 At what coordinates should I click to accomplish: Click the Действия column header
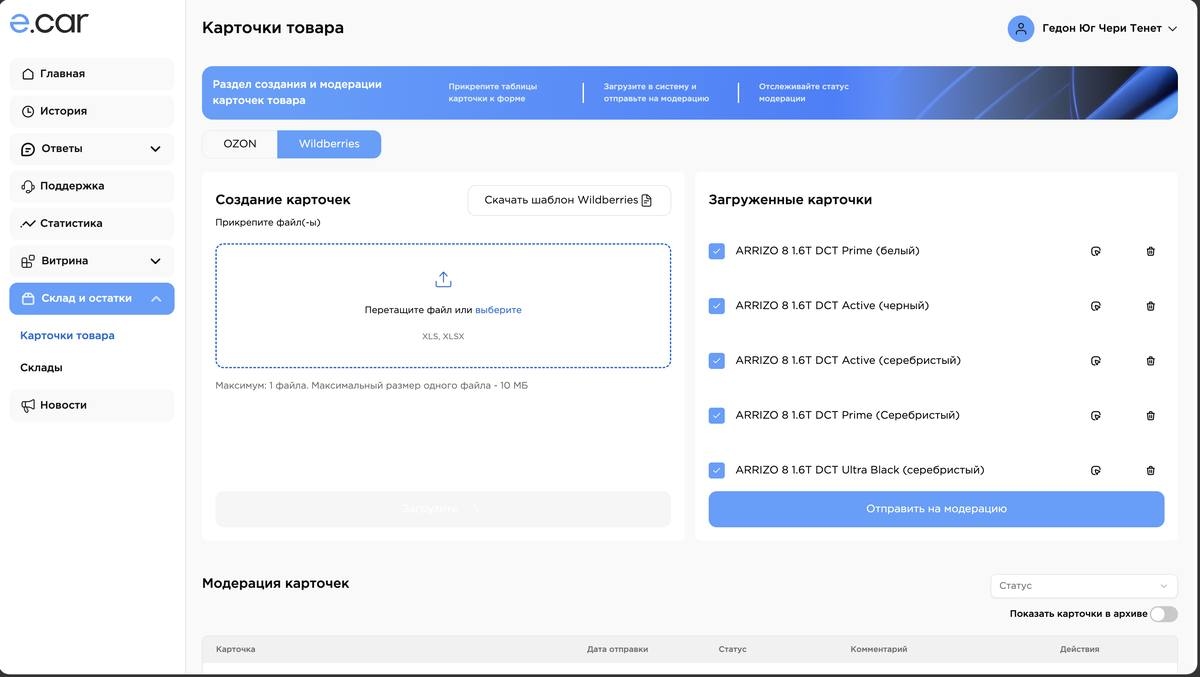tap(1079, 649)
